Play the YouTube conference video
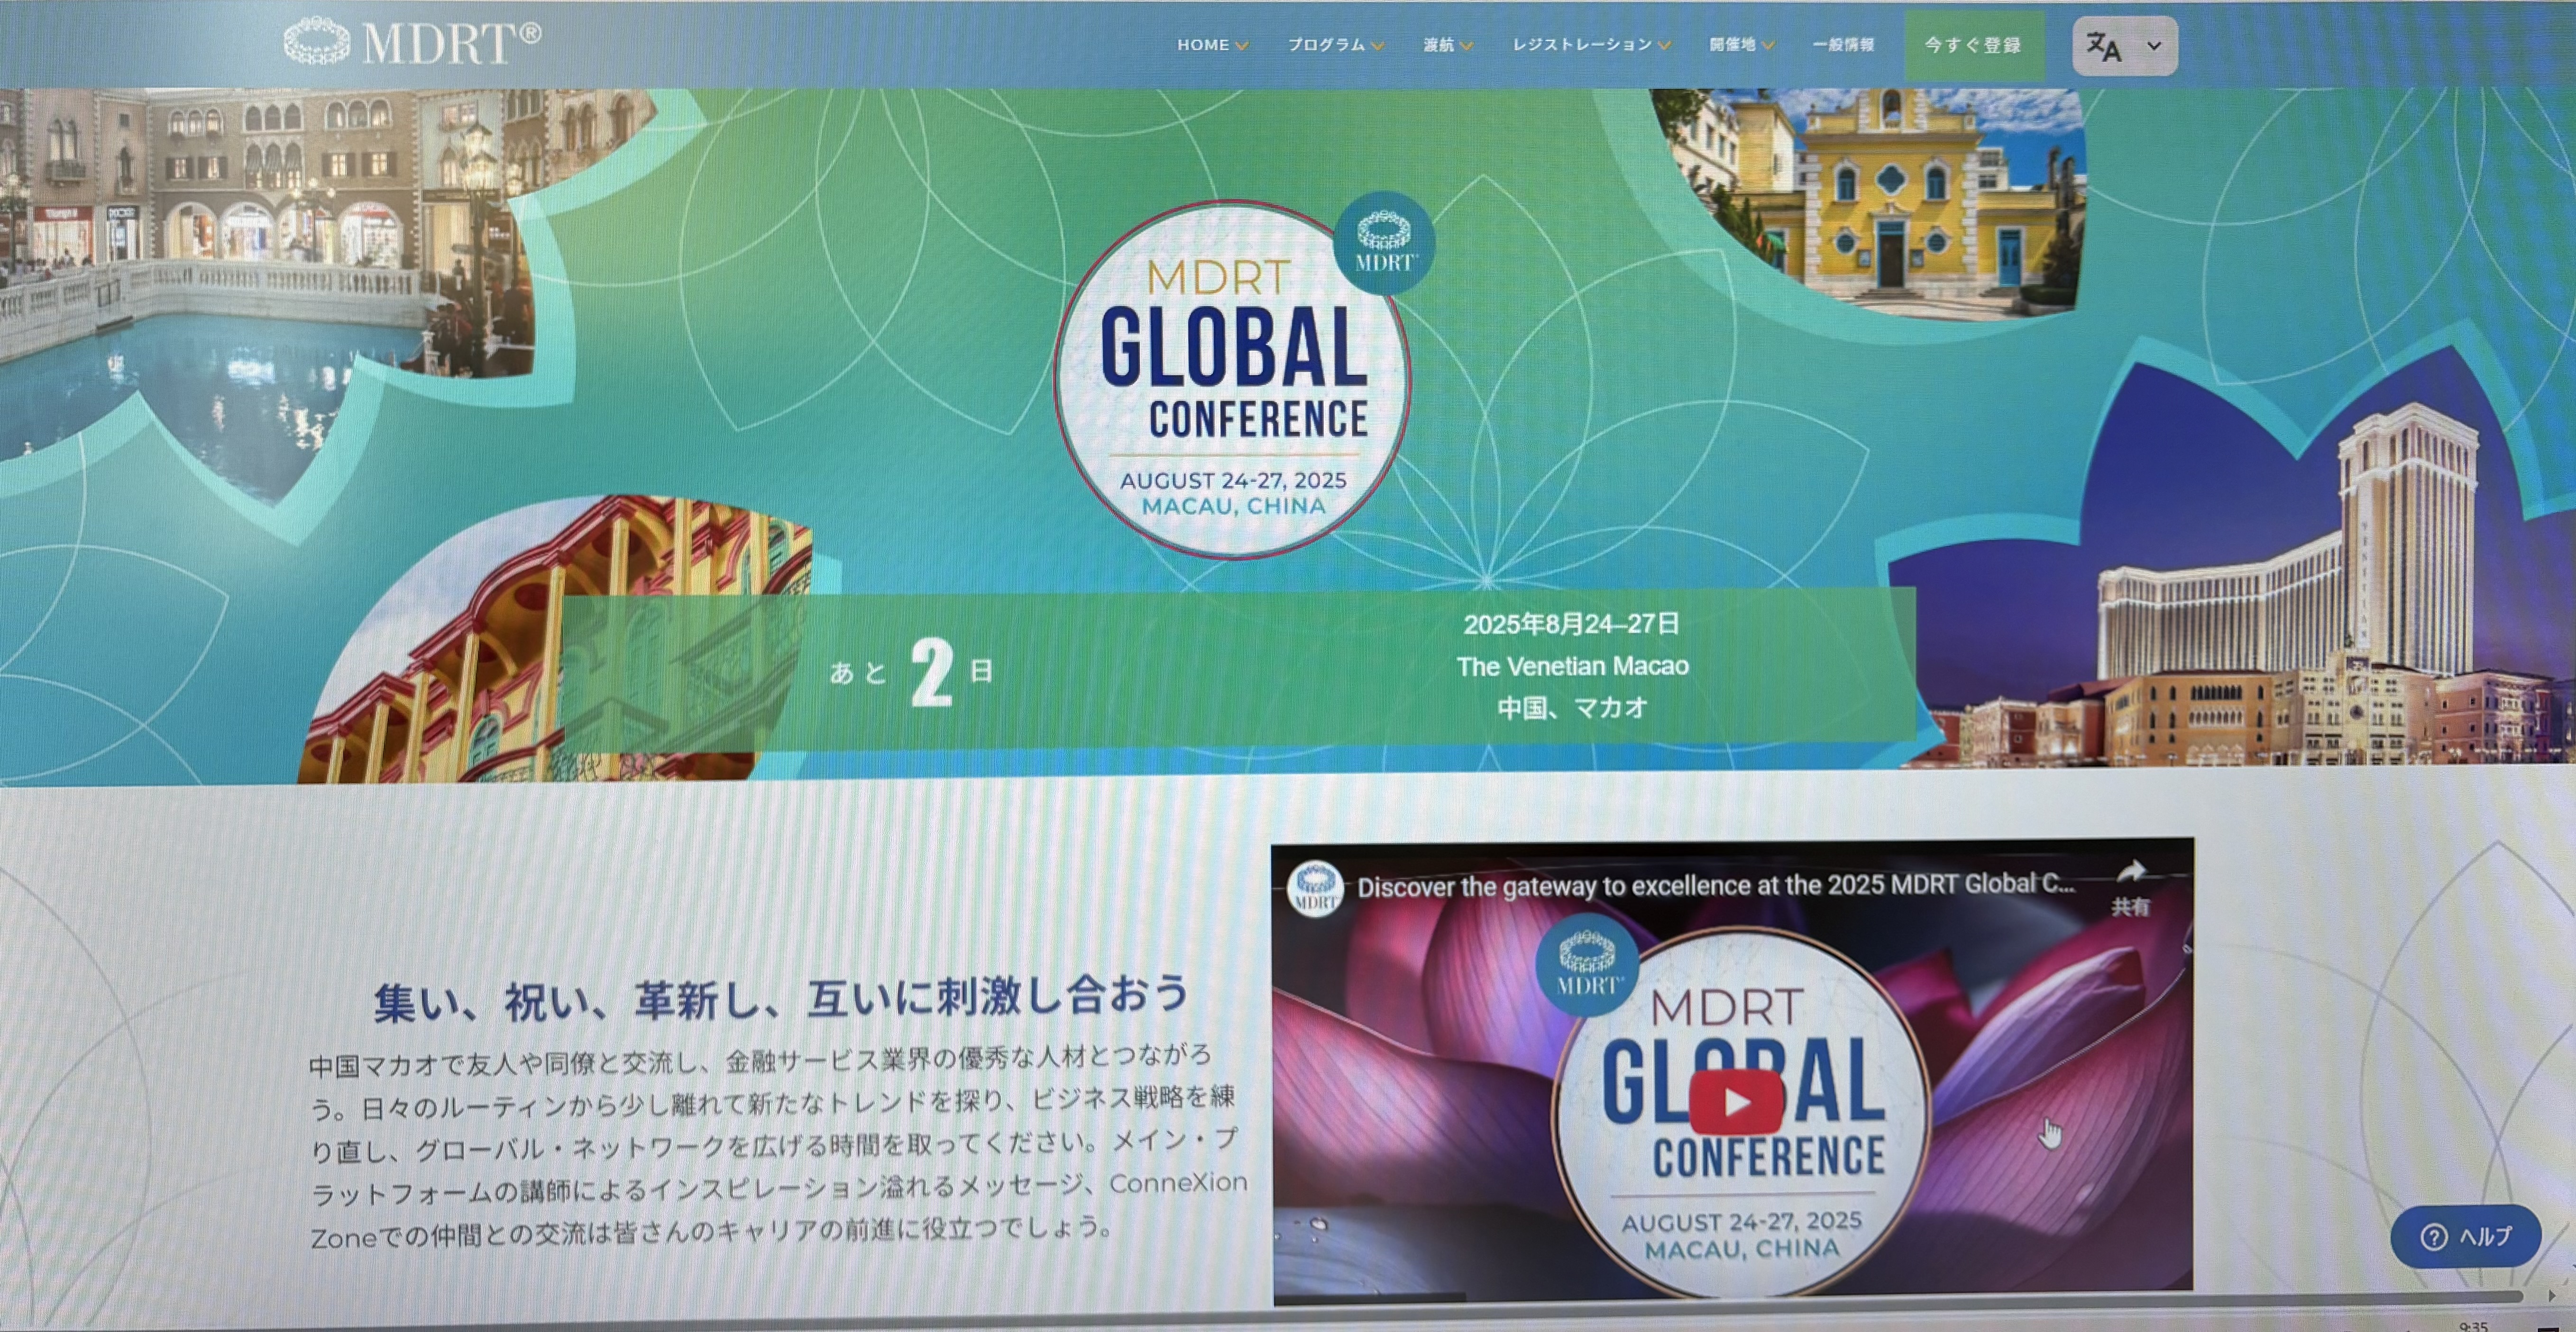 1736,1102
